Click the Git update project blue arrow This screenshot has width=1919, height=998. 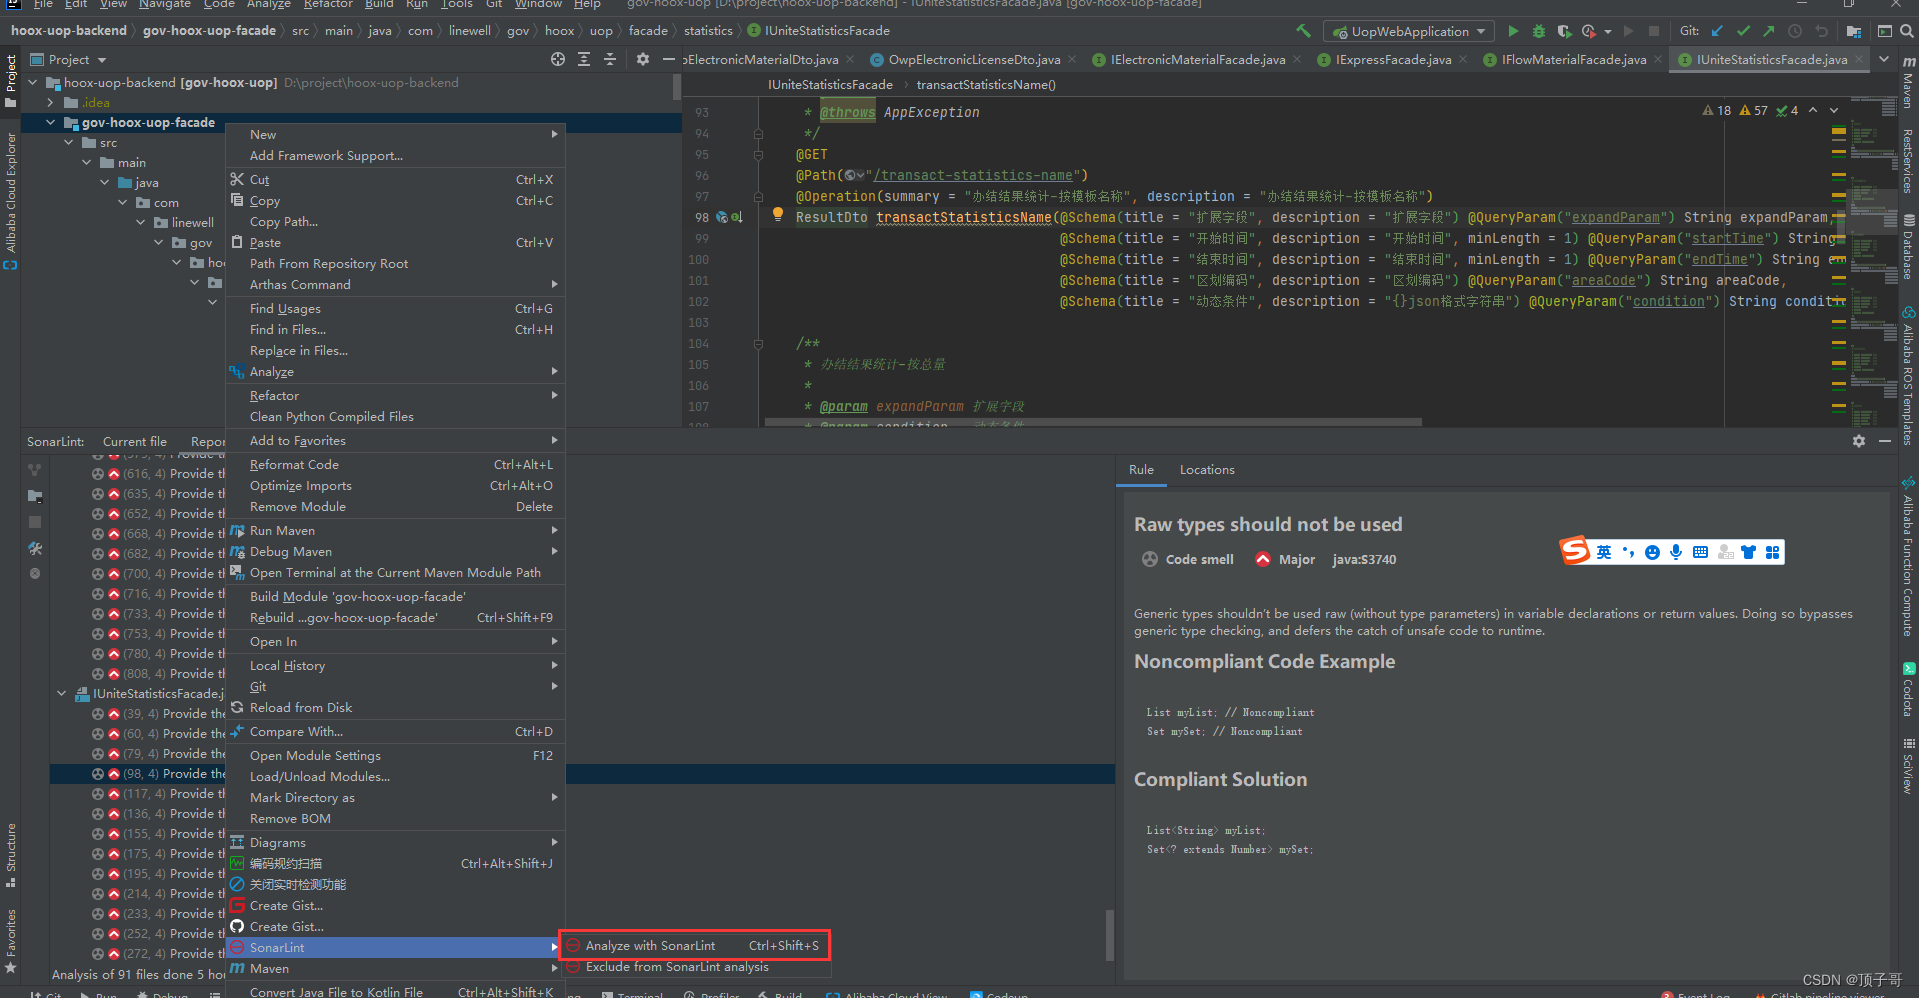point(1718,31)
